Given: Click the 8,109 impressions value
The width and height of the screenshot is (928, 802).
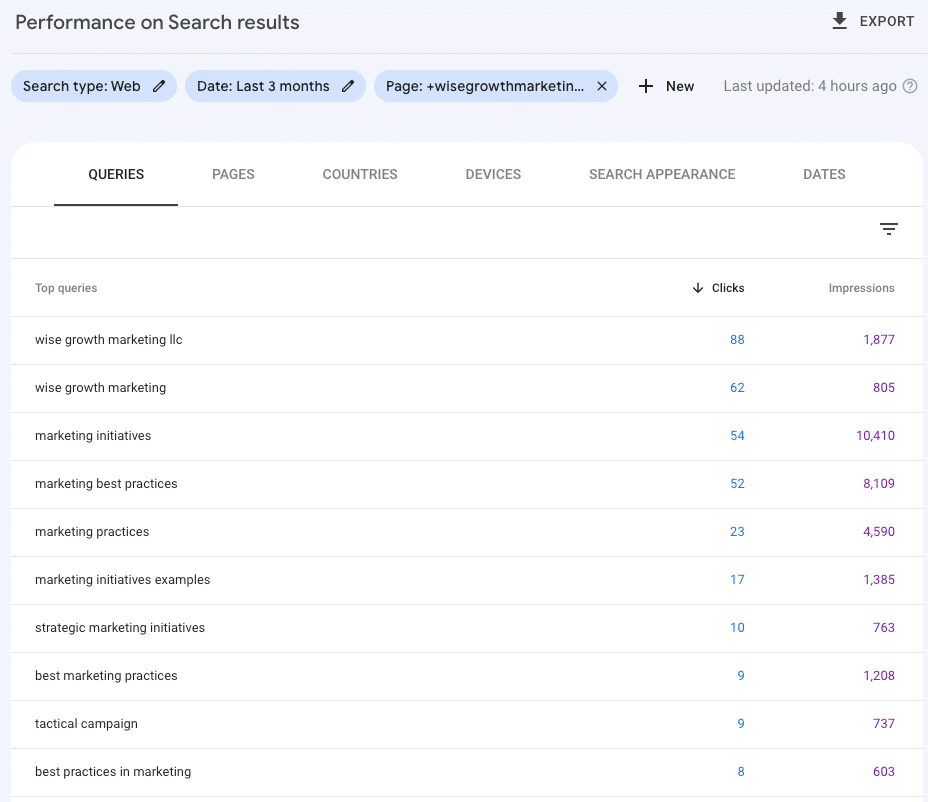Looking at the screenshot, I should [x=879, y=484].
